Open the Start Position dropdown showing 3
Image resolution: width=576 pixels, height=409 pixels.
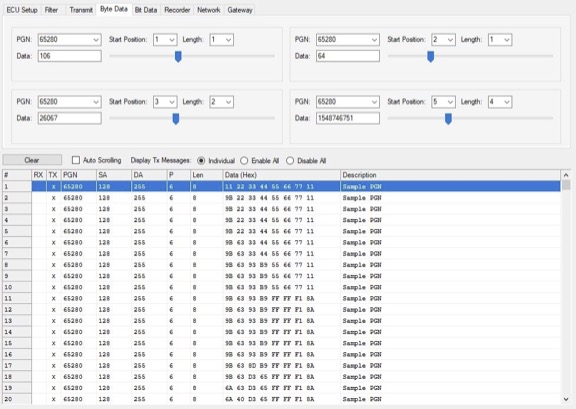pos(165,102)
